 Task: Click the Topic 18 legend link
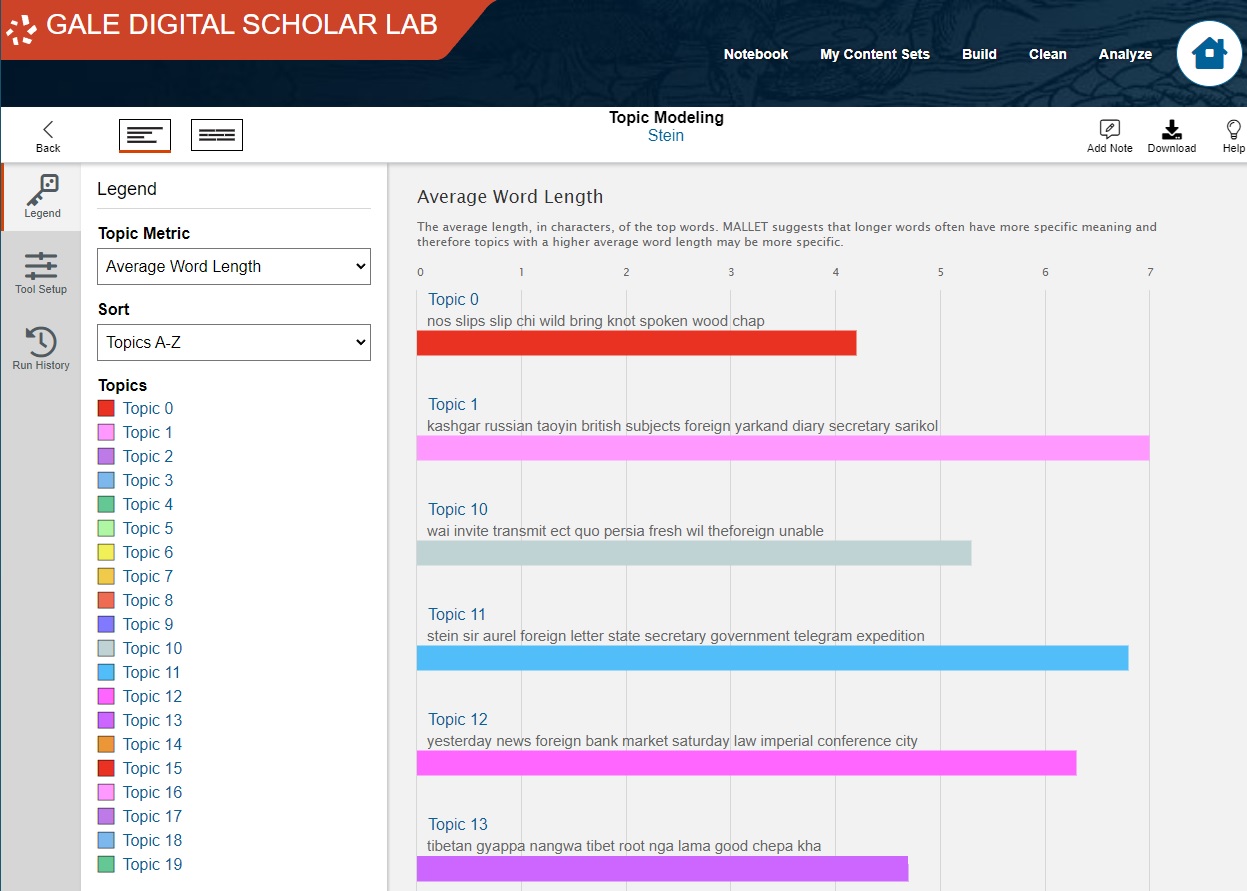click(x=153, y=840)
